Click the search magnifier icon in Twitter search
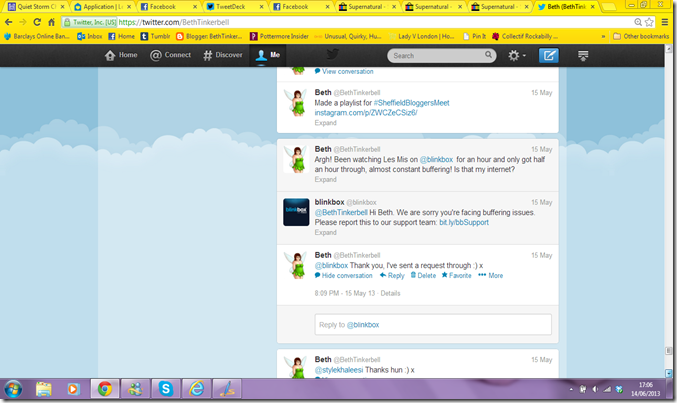This screenshot has width=677, height=403. [x=488, y=55]
